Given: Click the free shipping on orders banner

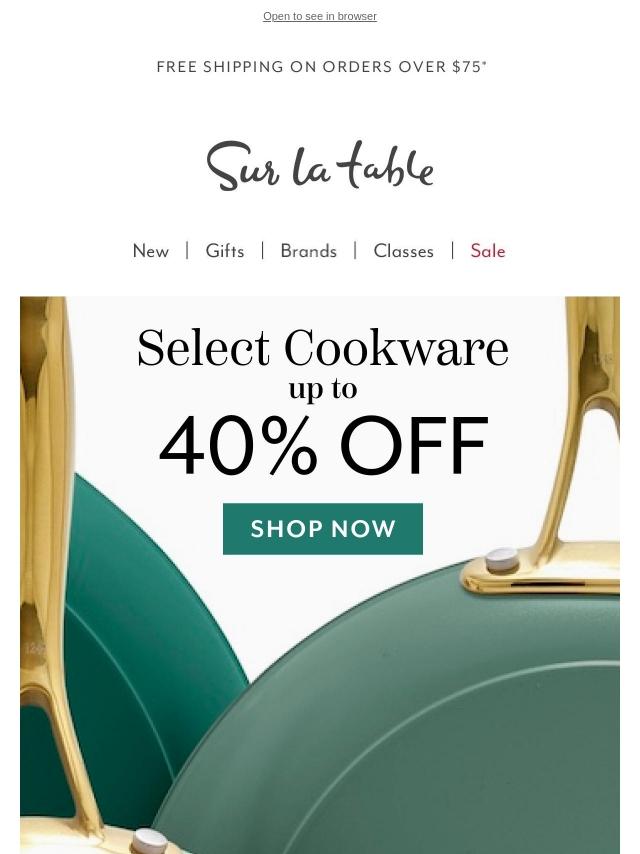Looking at the screenshot, I should tap(321, 66).
